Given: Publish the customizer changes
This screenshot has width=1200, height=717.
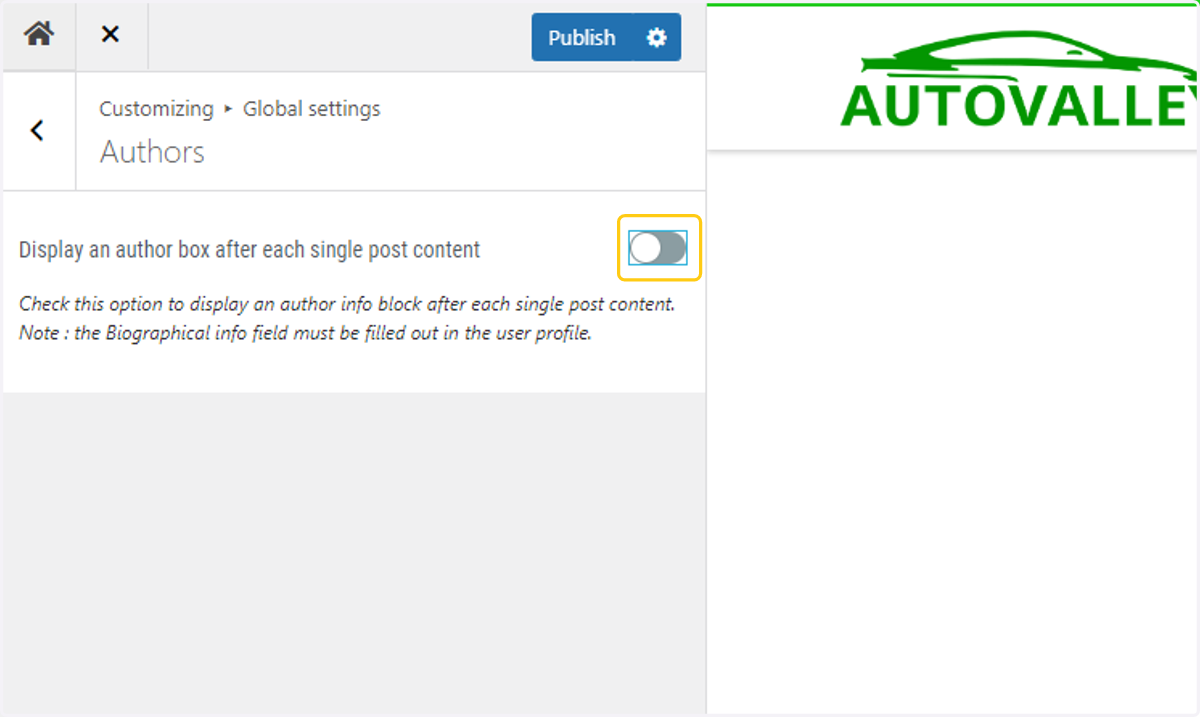Looking at the screenshot, I should [x=582, y=37].
